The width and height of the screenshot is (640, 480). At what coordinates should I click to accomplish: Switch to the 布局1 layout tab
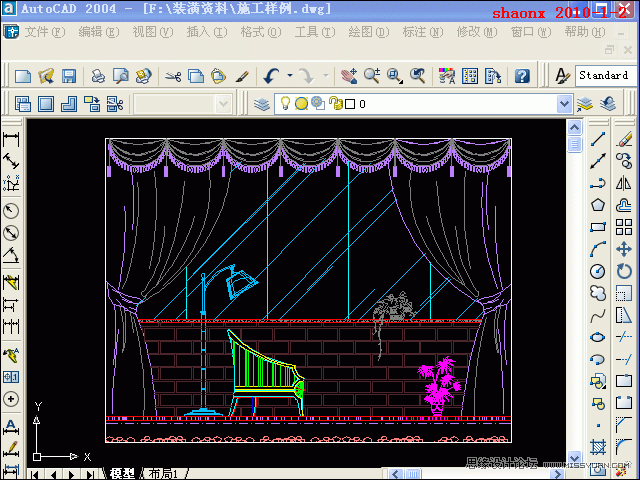click(x=162, y=473)
